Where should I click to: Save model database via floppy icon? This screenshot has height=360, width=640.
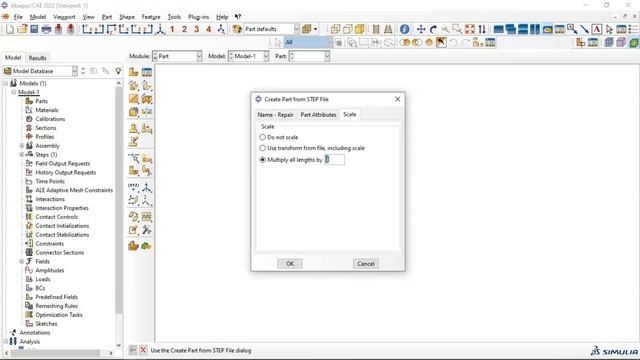click(34, 29)
